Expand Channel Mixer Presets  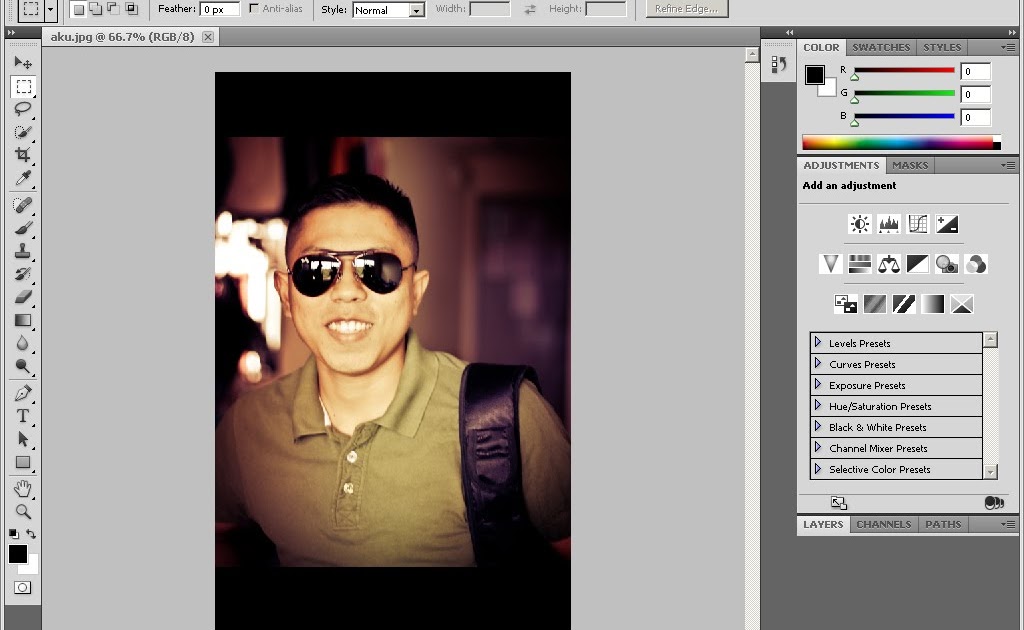point(818,448)
